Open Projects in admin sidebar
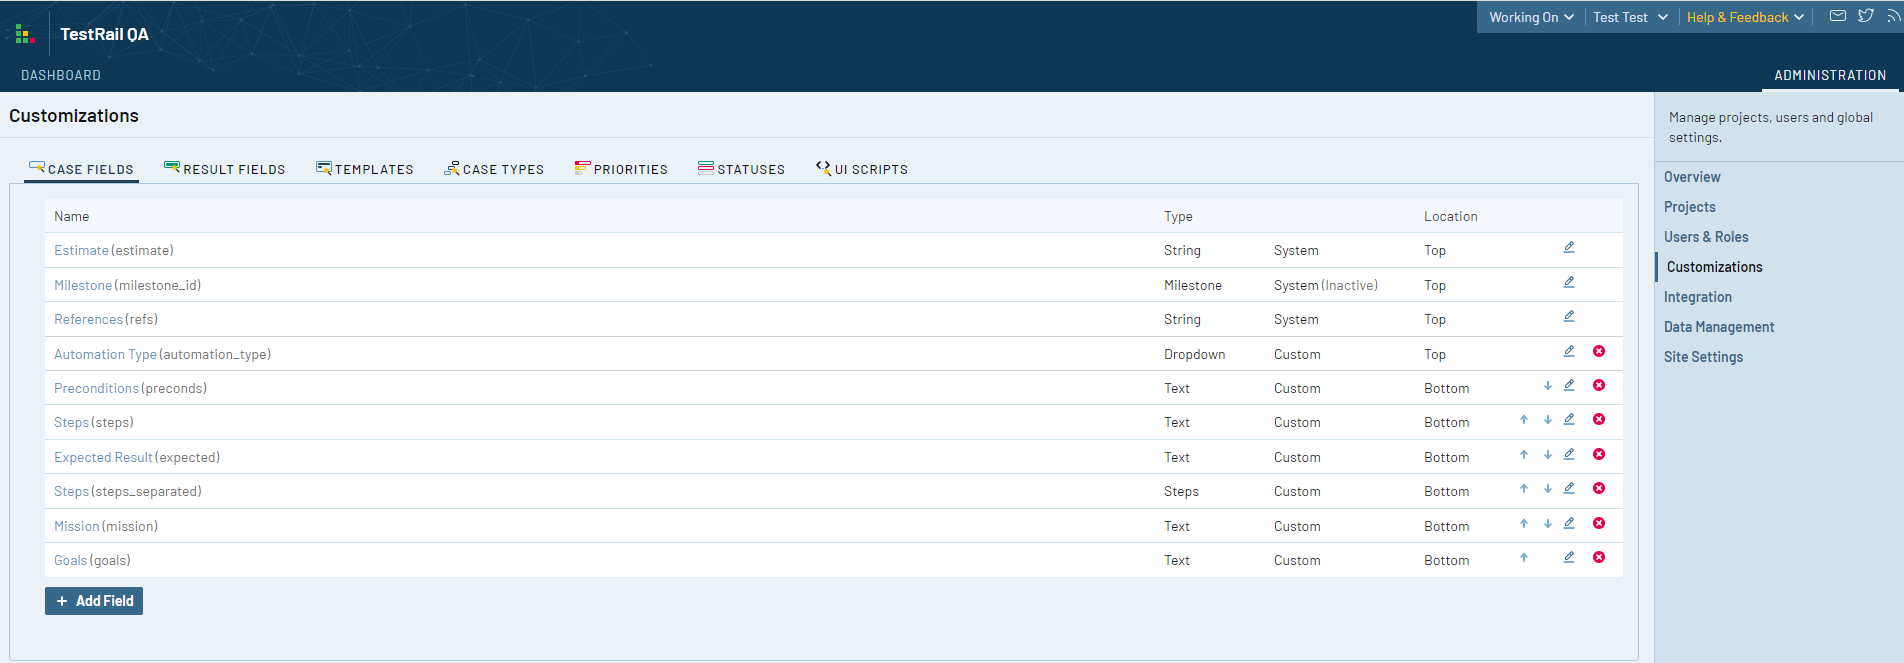Viewport: 1904px width, 663px height. (1690, 207)
